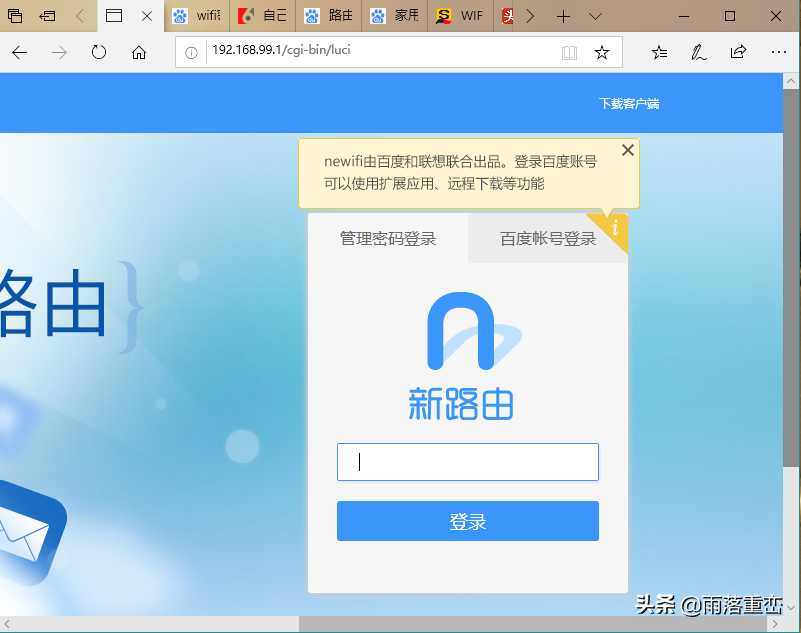The image size is (801, 633).
Task: Switch to the '家用' browser tab
Action: click(394, 16)
